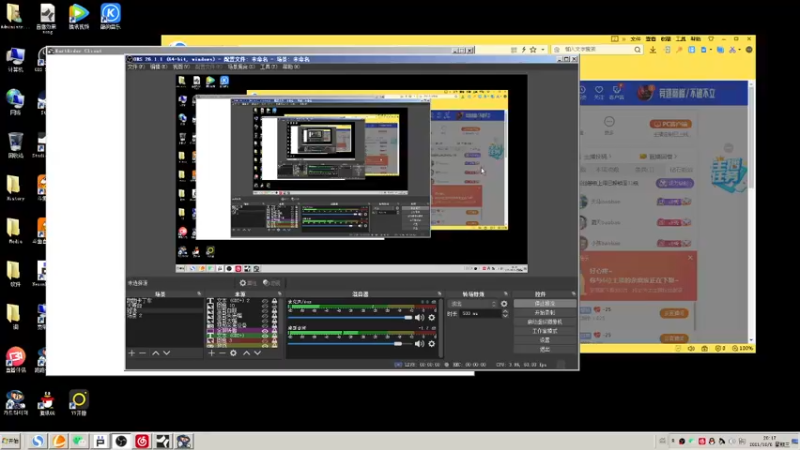800x450 pixels.
Task: Open the Recycle Bin desktop icon
Action: point(15,142)
